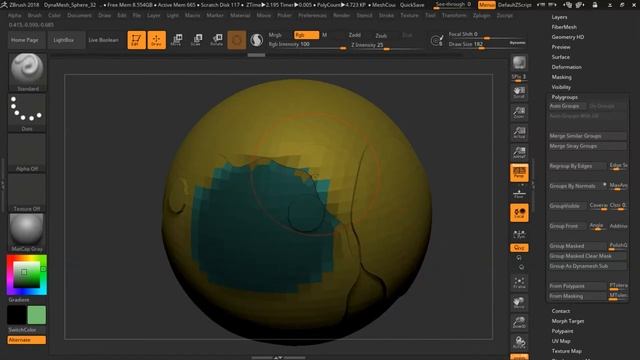
Task: Select the Move transform tool
Action: coord(177,40)
